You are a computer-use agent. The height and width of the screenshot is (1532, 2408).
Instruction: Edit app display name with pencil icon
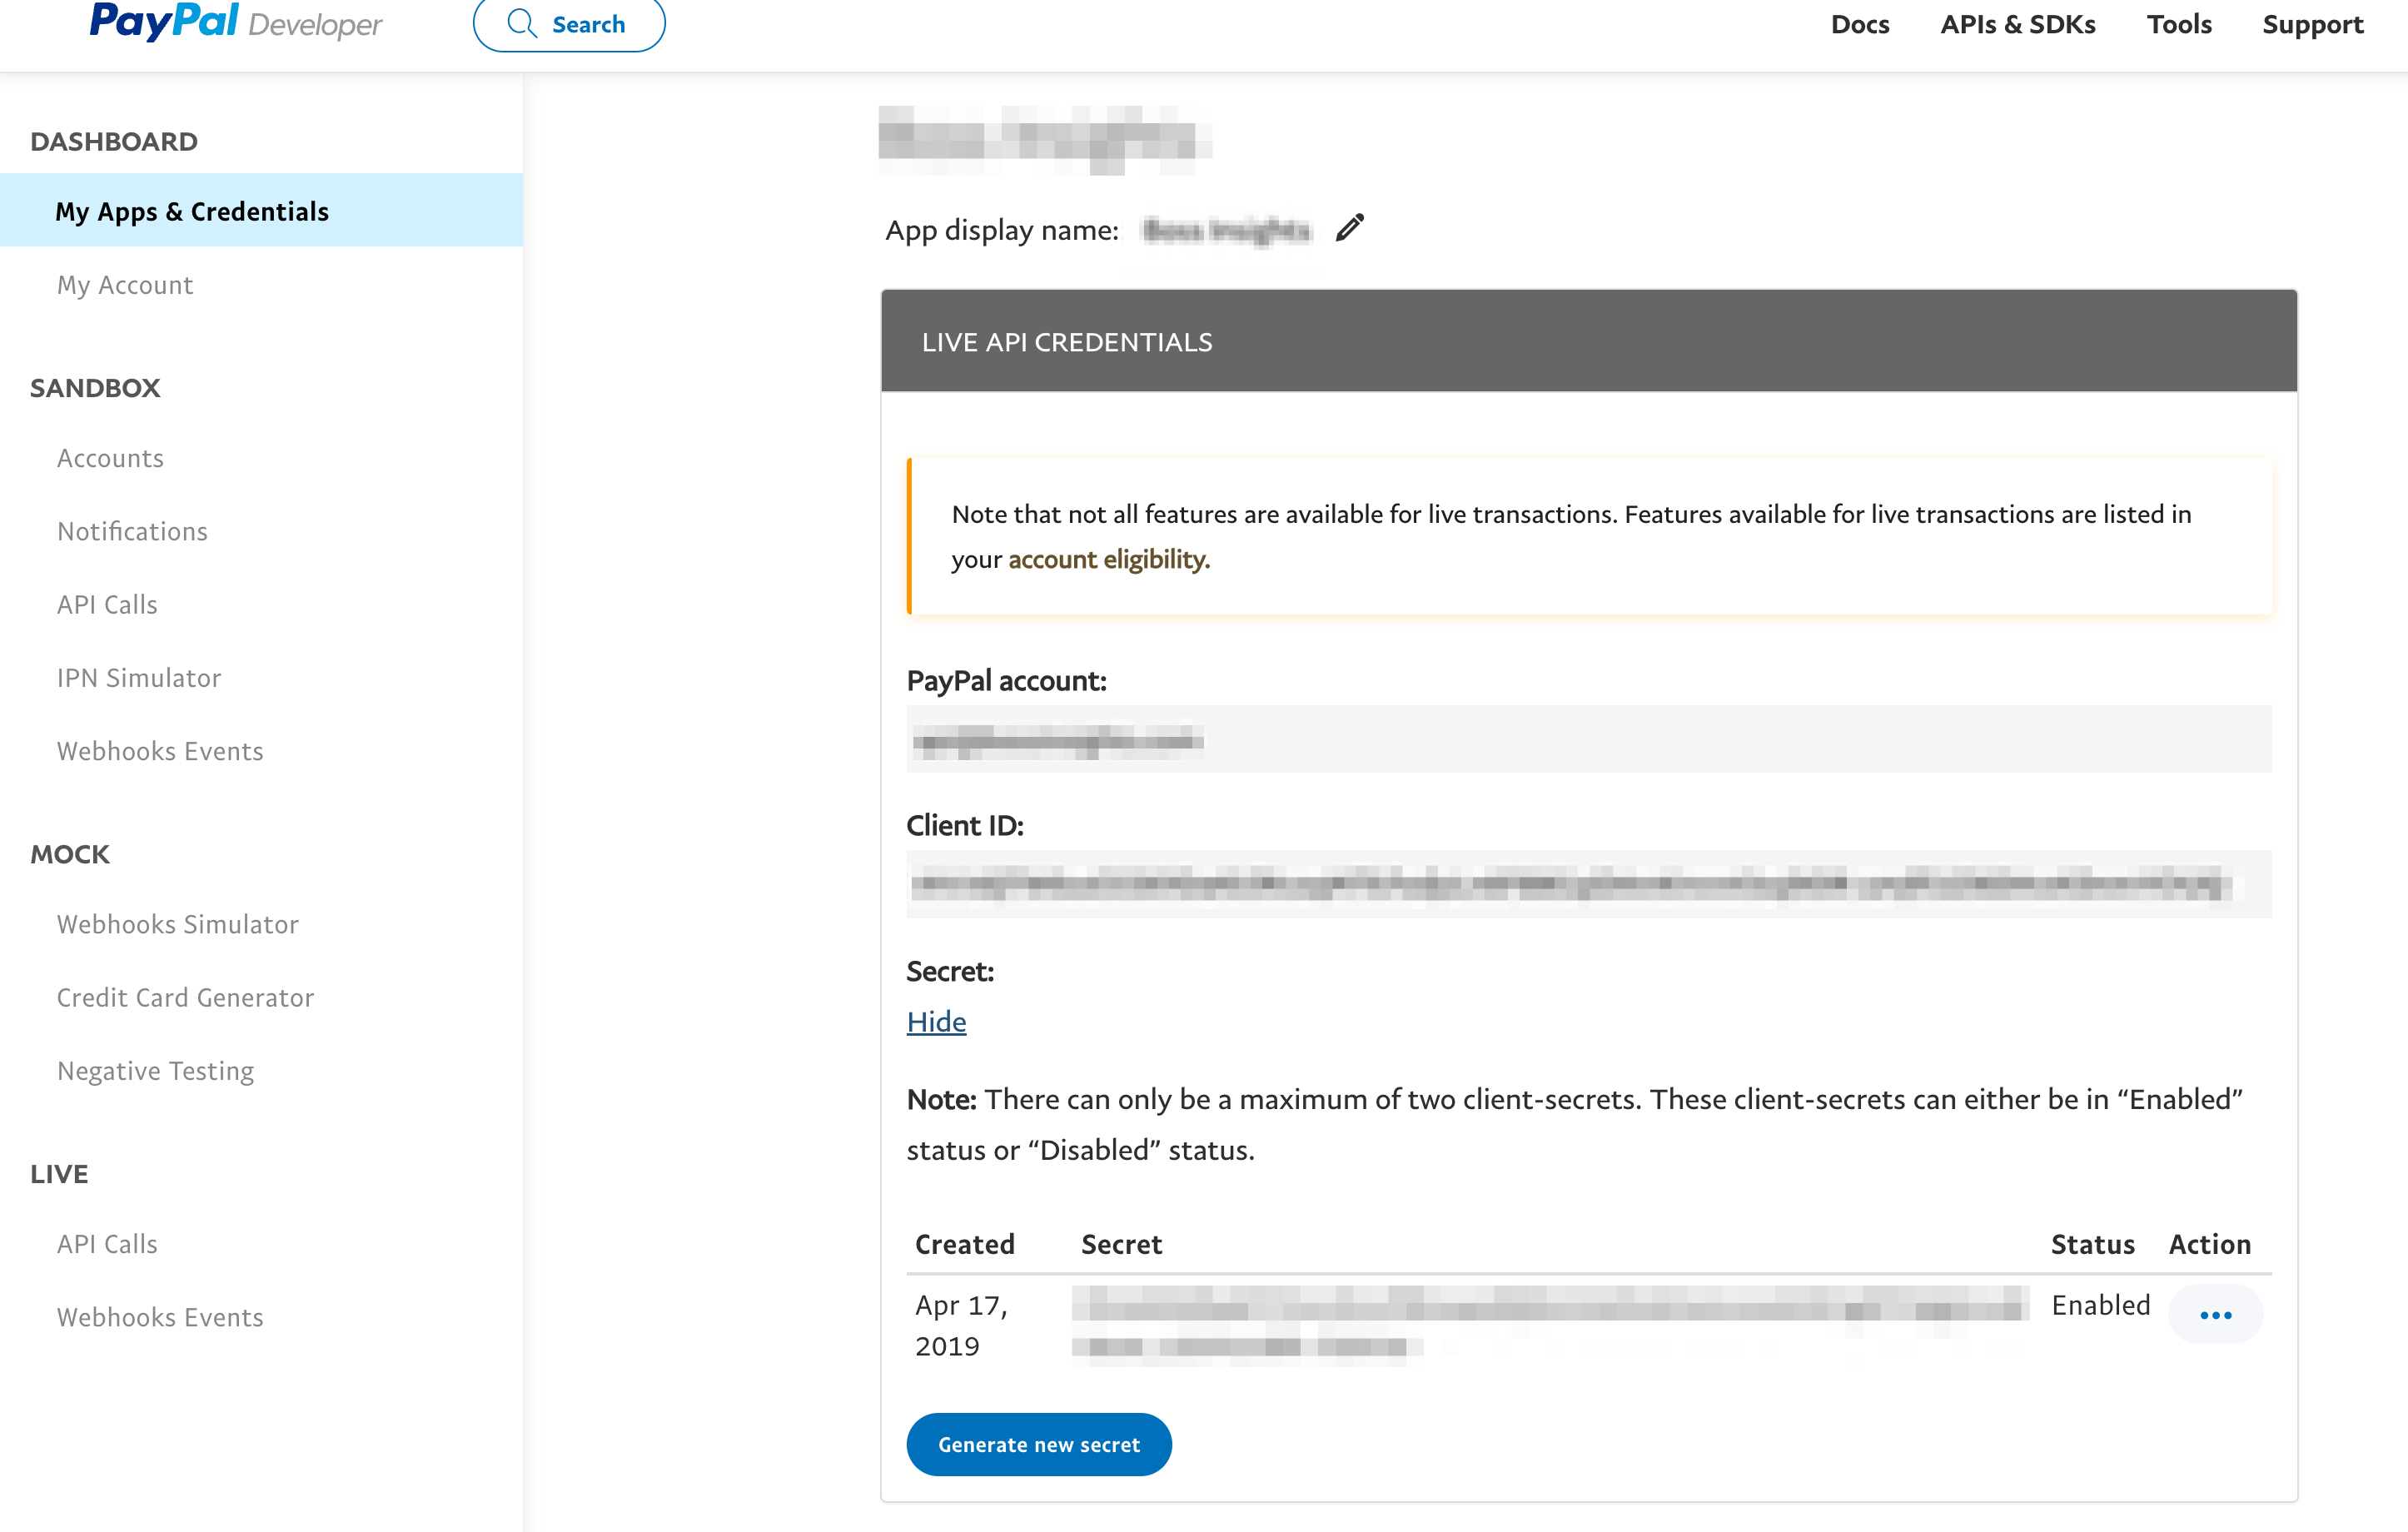(x=1349, y=228)
